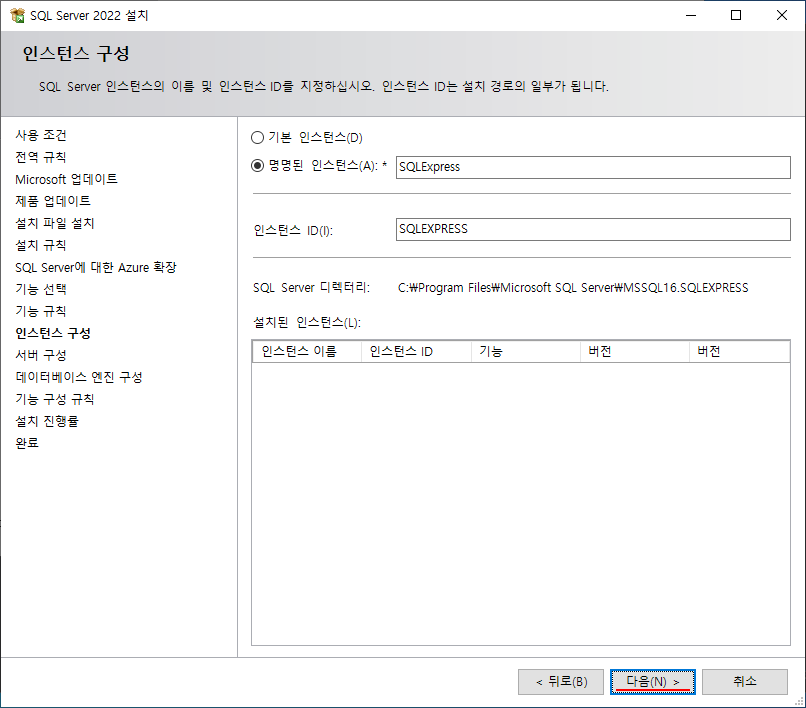Click the named instance field containing SQLExpress

(x=593, y=167)
